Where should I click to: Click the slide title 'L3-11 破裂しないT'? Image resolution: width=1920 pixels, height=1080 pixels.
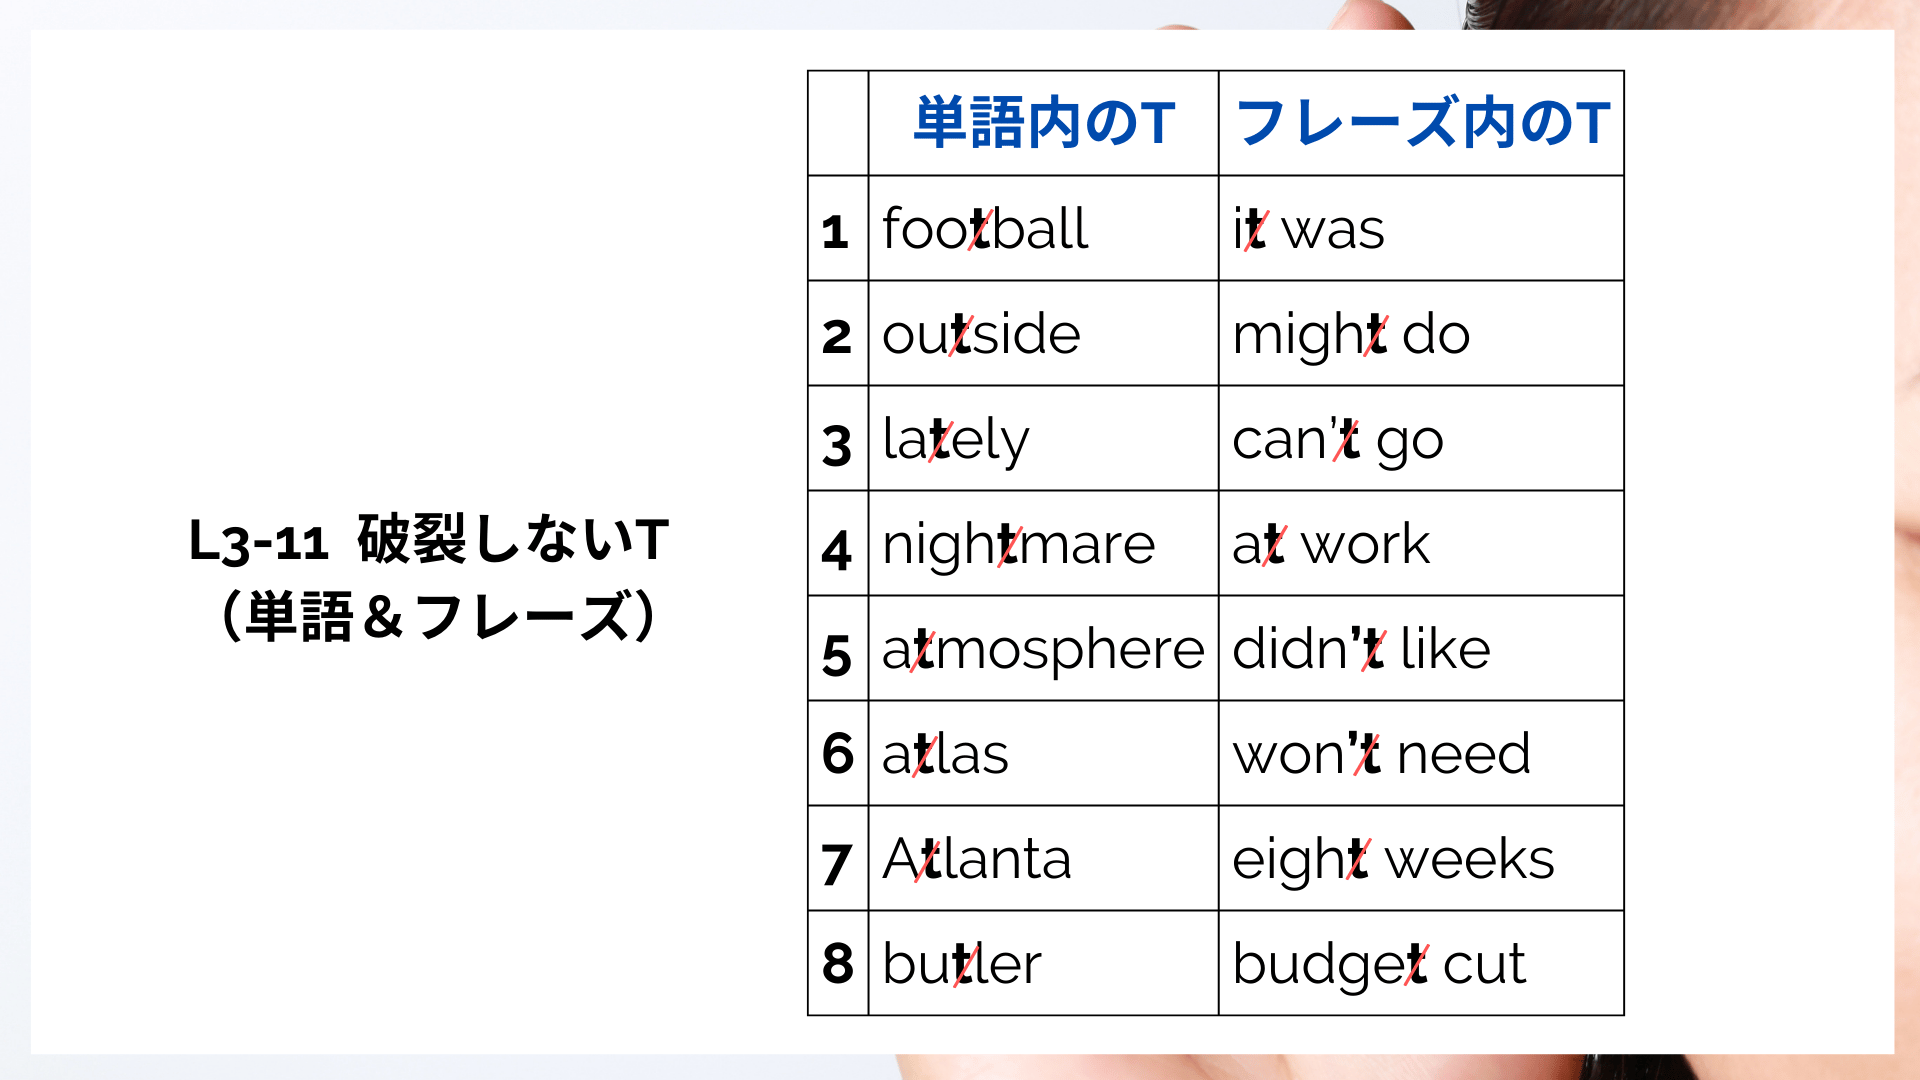(429, 540)
